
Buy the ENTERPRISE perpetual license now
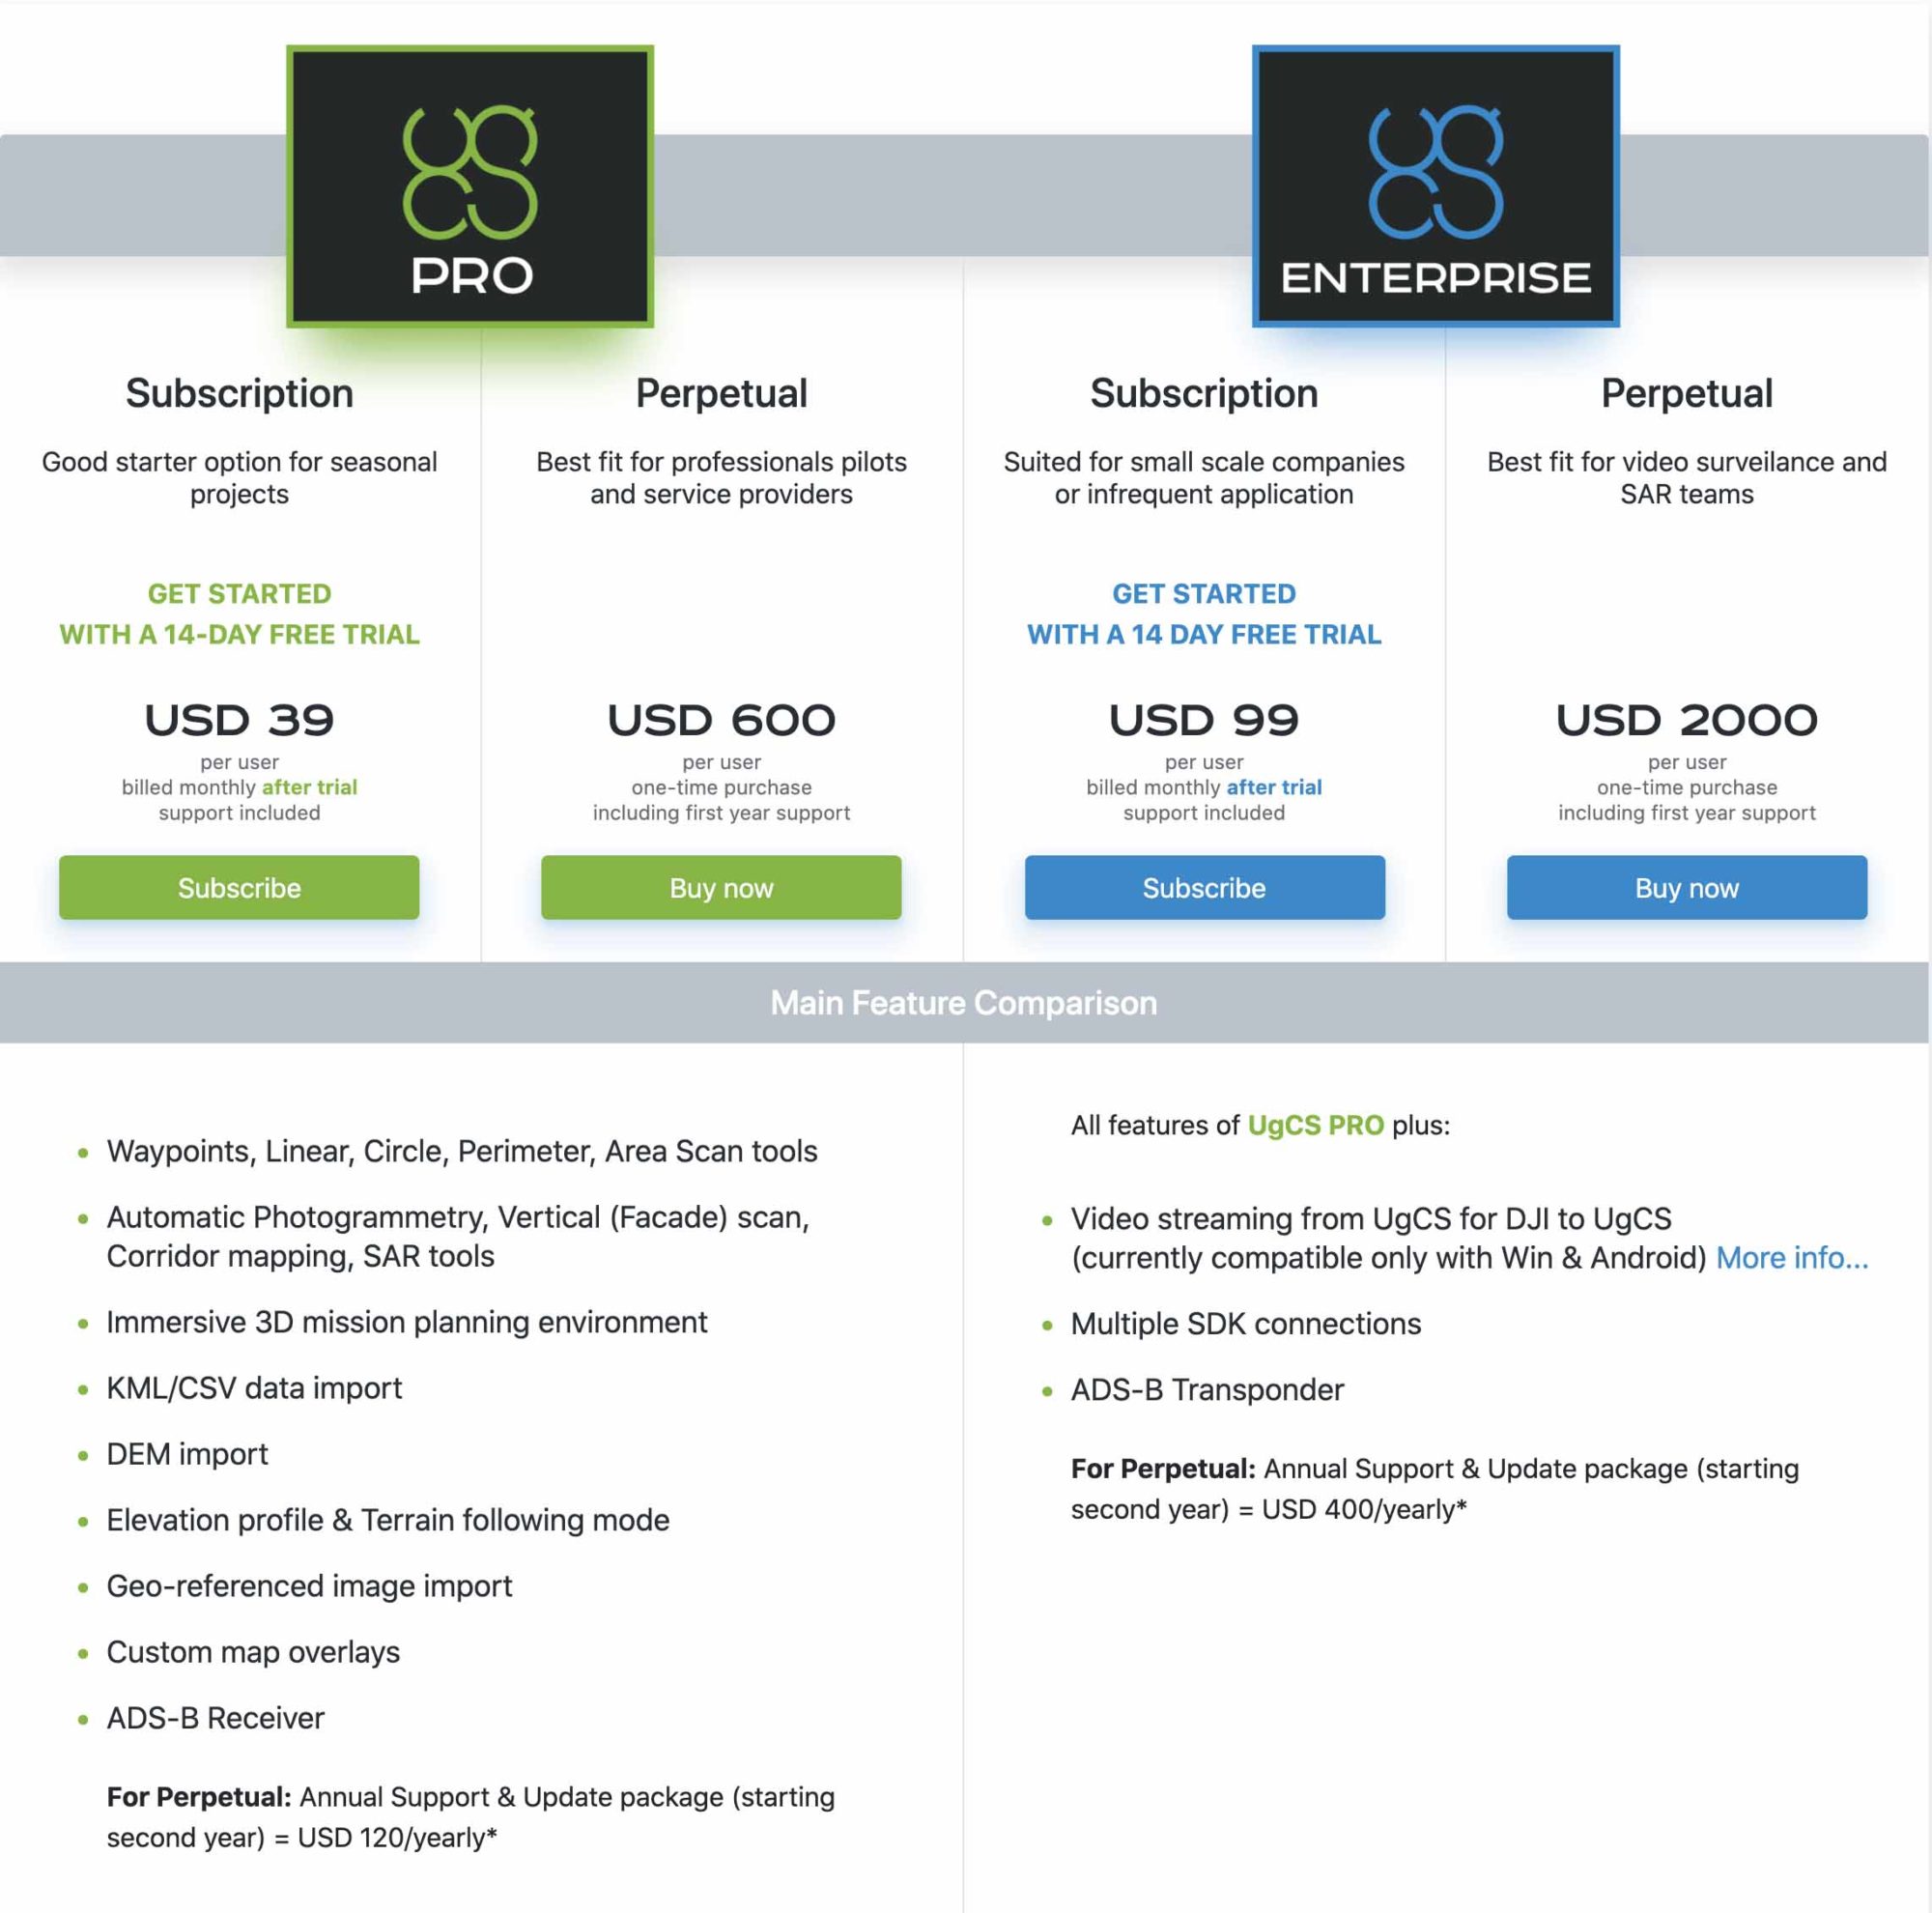(x=1687, y=887)
